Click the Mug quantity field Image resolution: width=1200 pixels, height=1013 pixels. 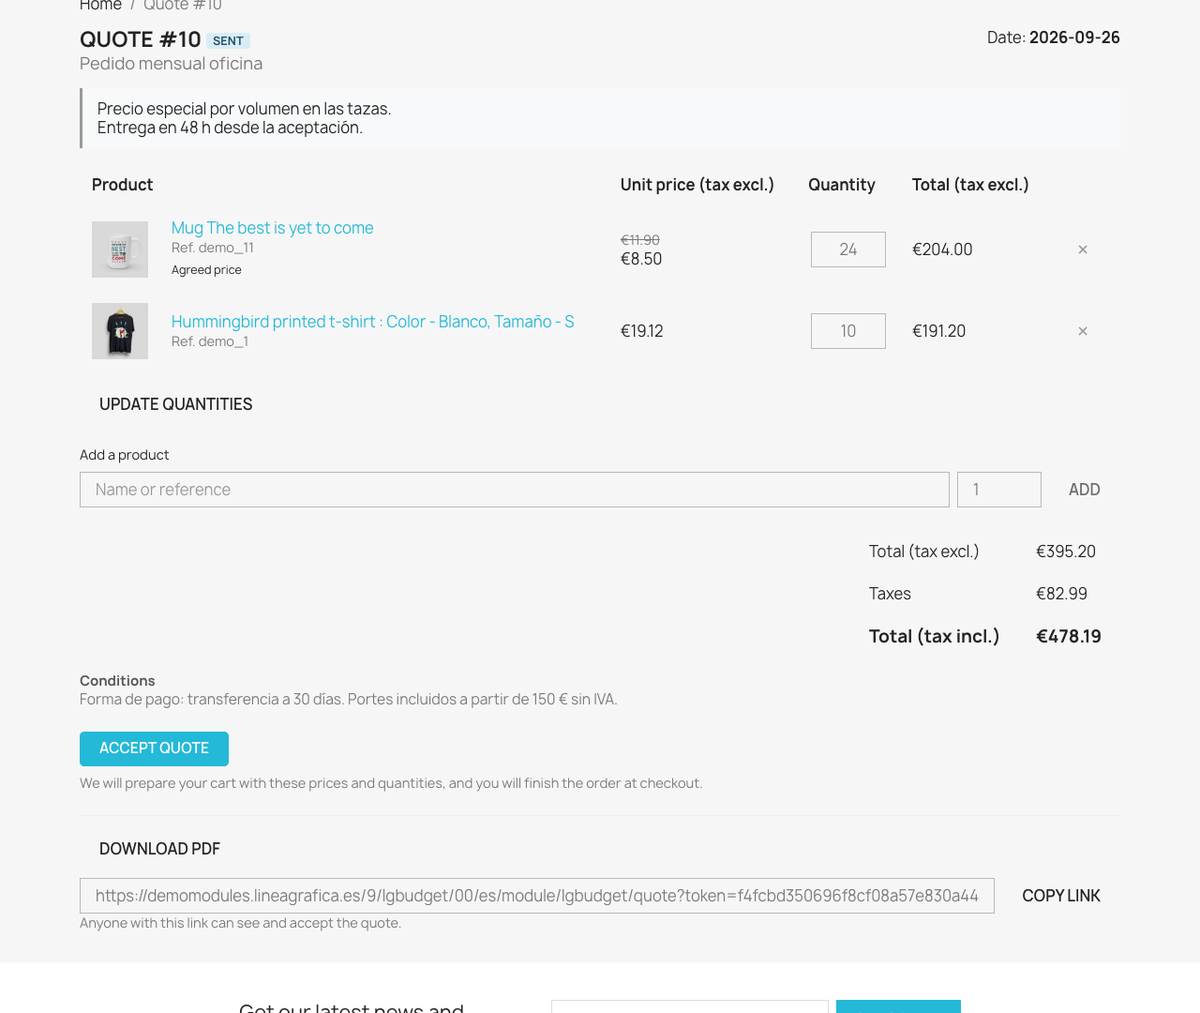pos(848,250)
